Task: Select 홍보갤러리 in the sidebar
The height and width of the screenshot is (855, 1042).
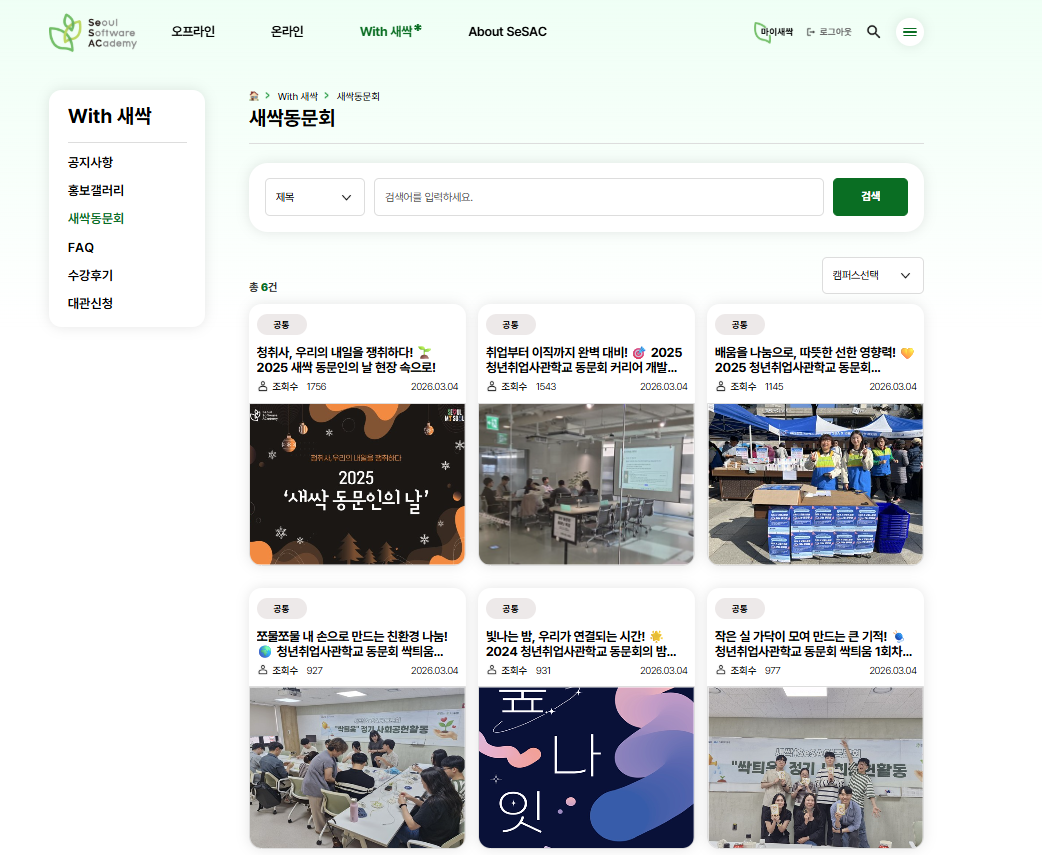Action: click(x=96, y=190)
